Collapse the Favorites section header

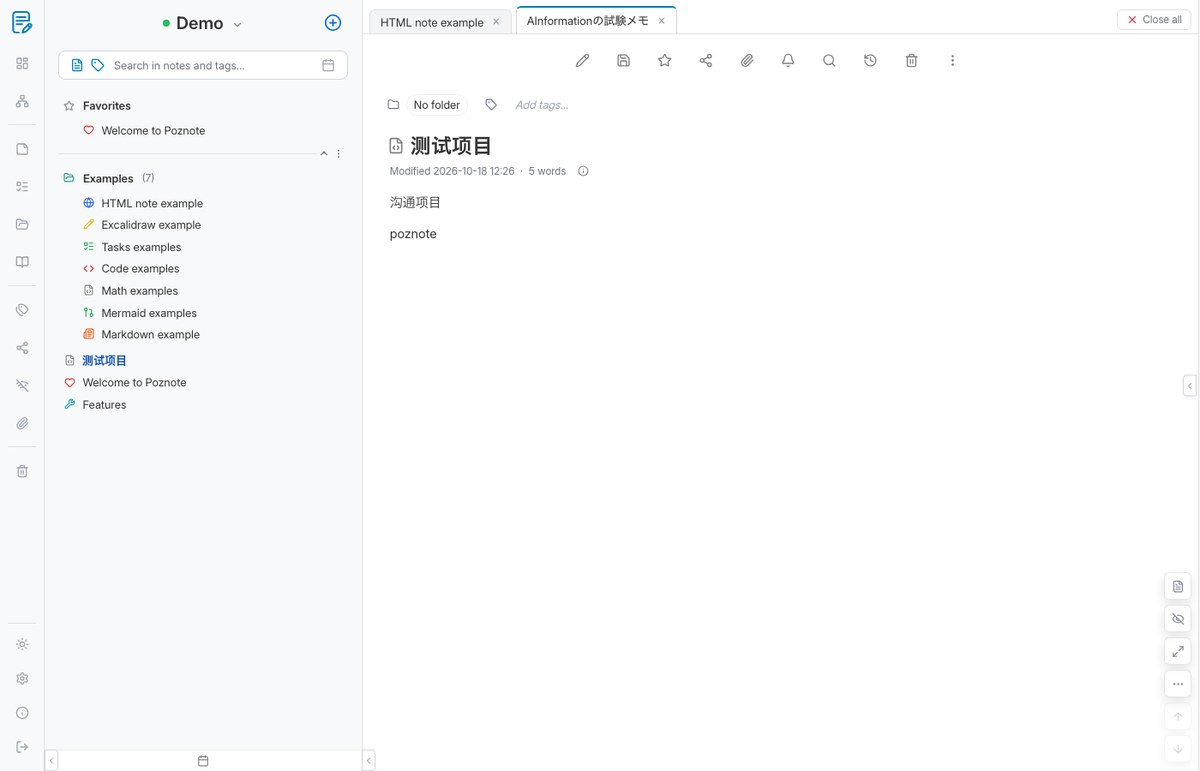[x=107, y=105]
